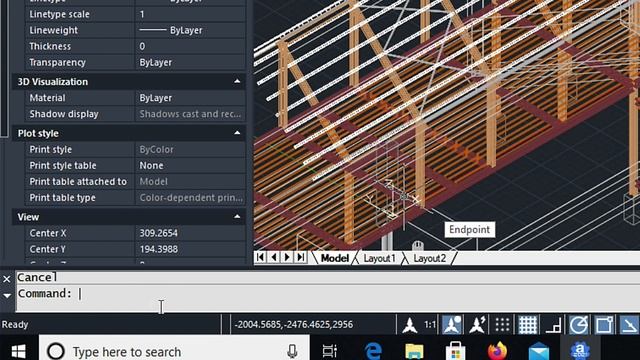
Task: Collapse the View section
Action: pos(237,217)
